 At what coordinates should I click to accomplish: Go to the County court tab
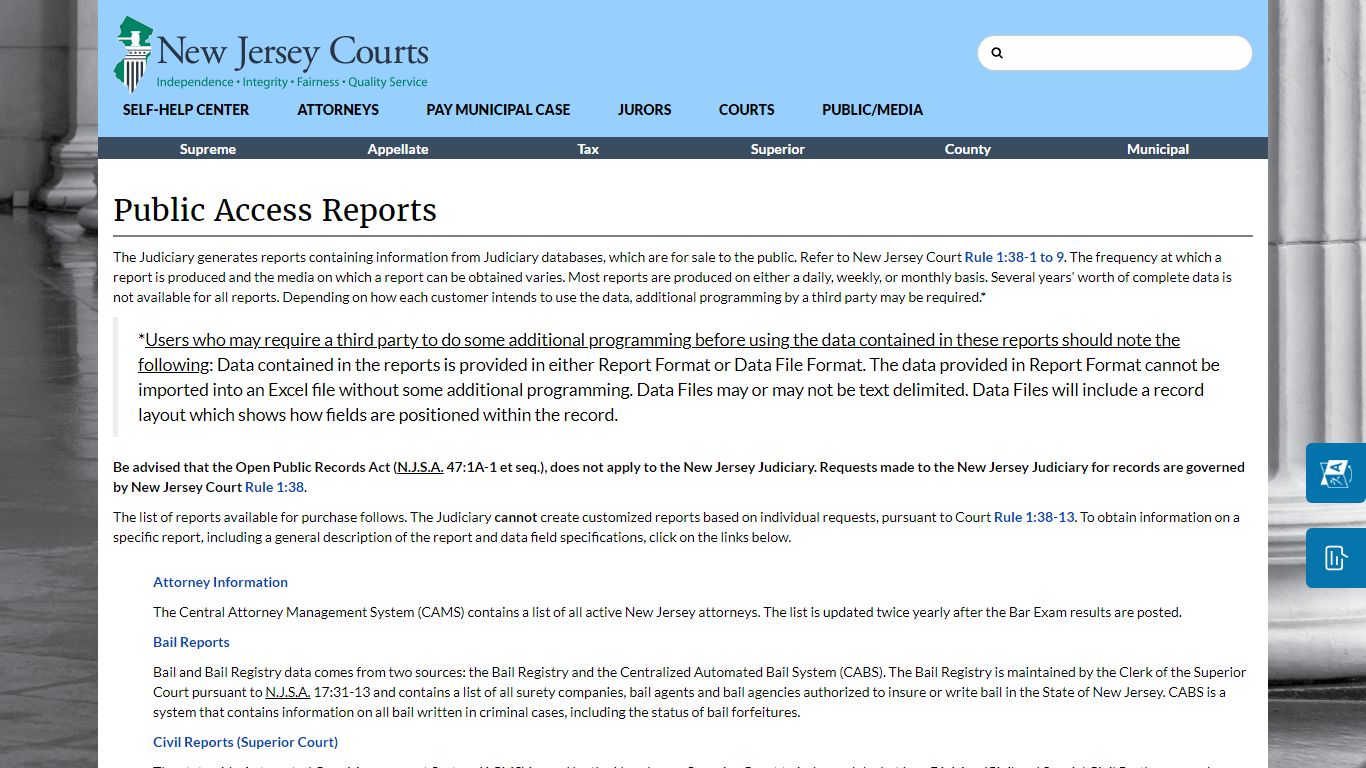coord(968,149)
